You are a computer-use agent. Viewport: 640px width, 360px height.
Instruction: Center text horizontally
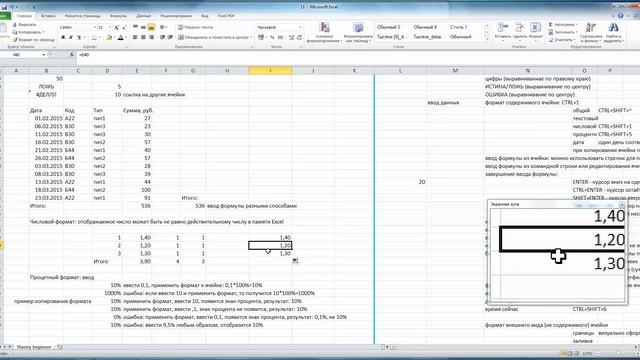click(x=143, y=37)
